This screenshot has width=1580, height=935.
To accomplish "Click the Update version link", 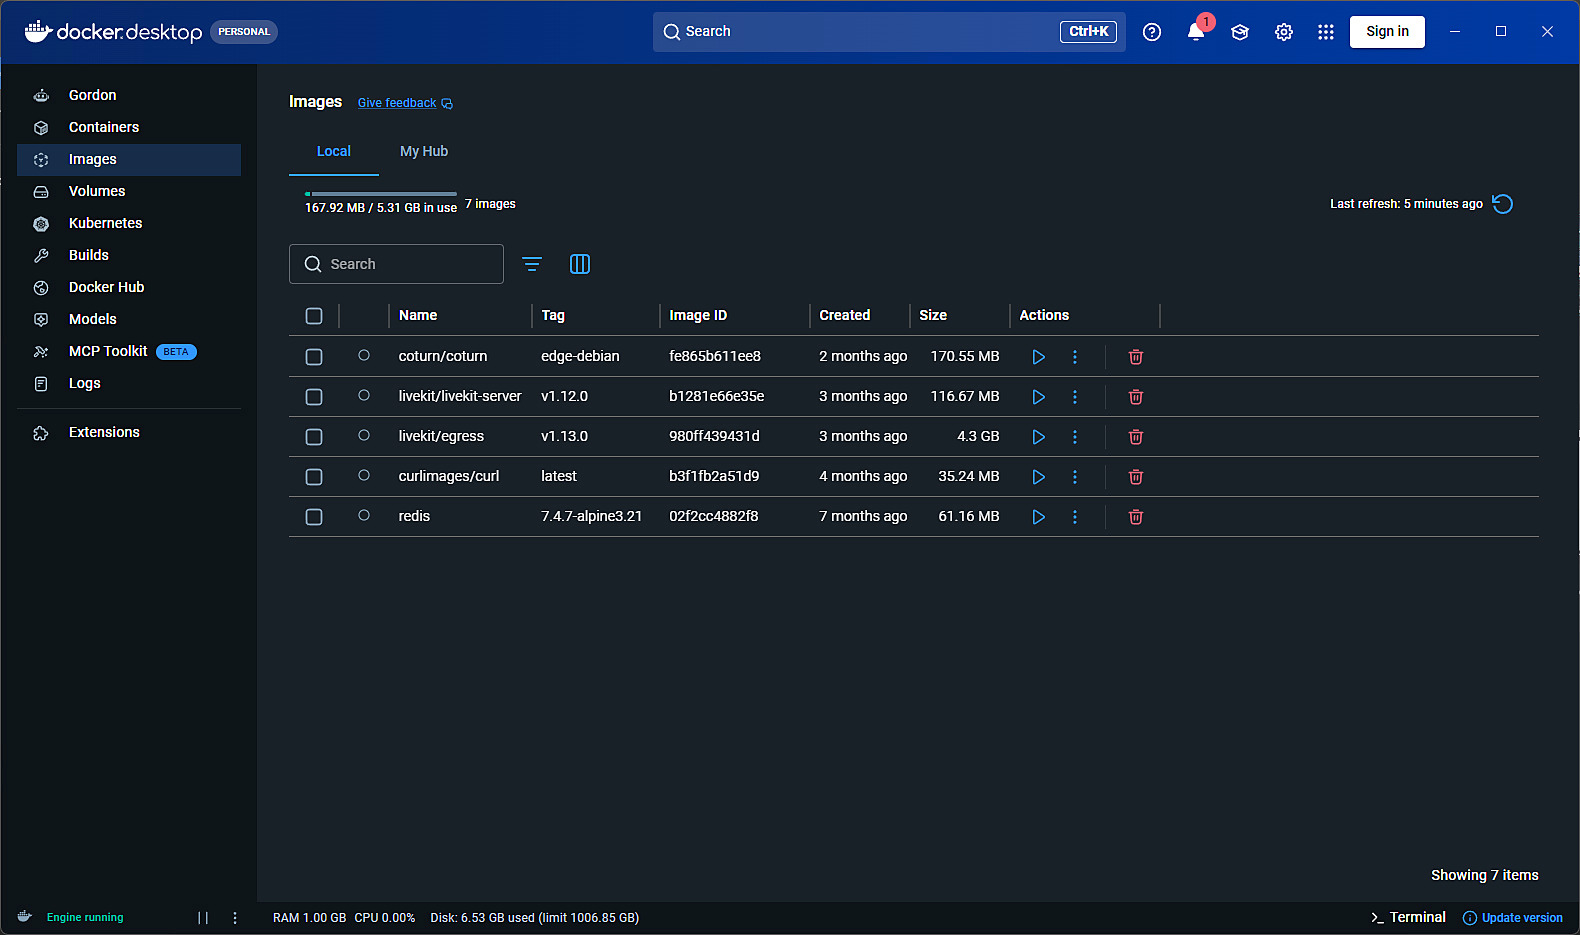I will (1513, 918).
